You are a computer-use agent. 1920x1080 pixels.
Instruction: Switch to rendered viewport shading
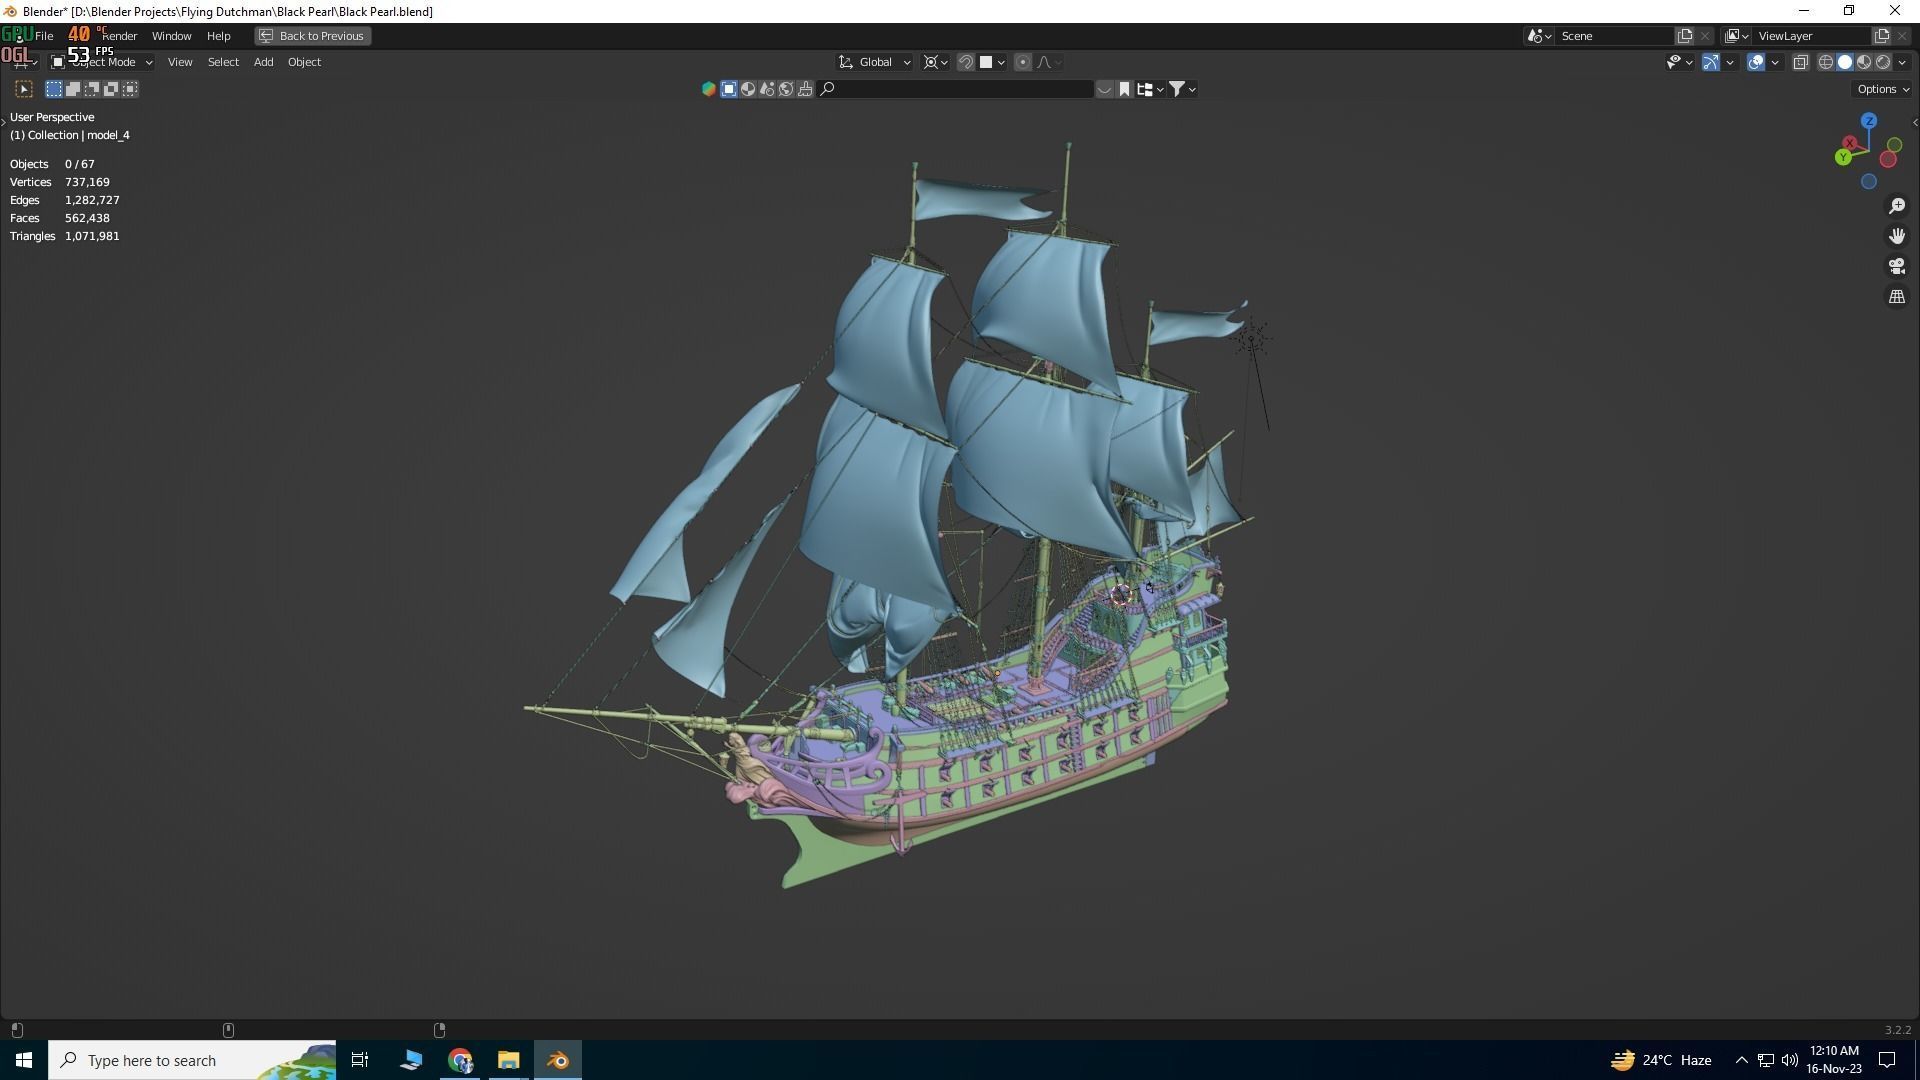coord(1883,62)
